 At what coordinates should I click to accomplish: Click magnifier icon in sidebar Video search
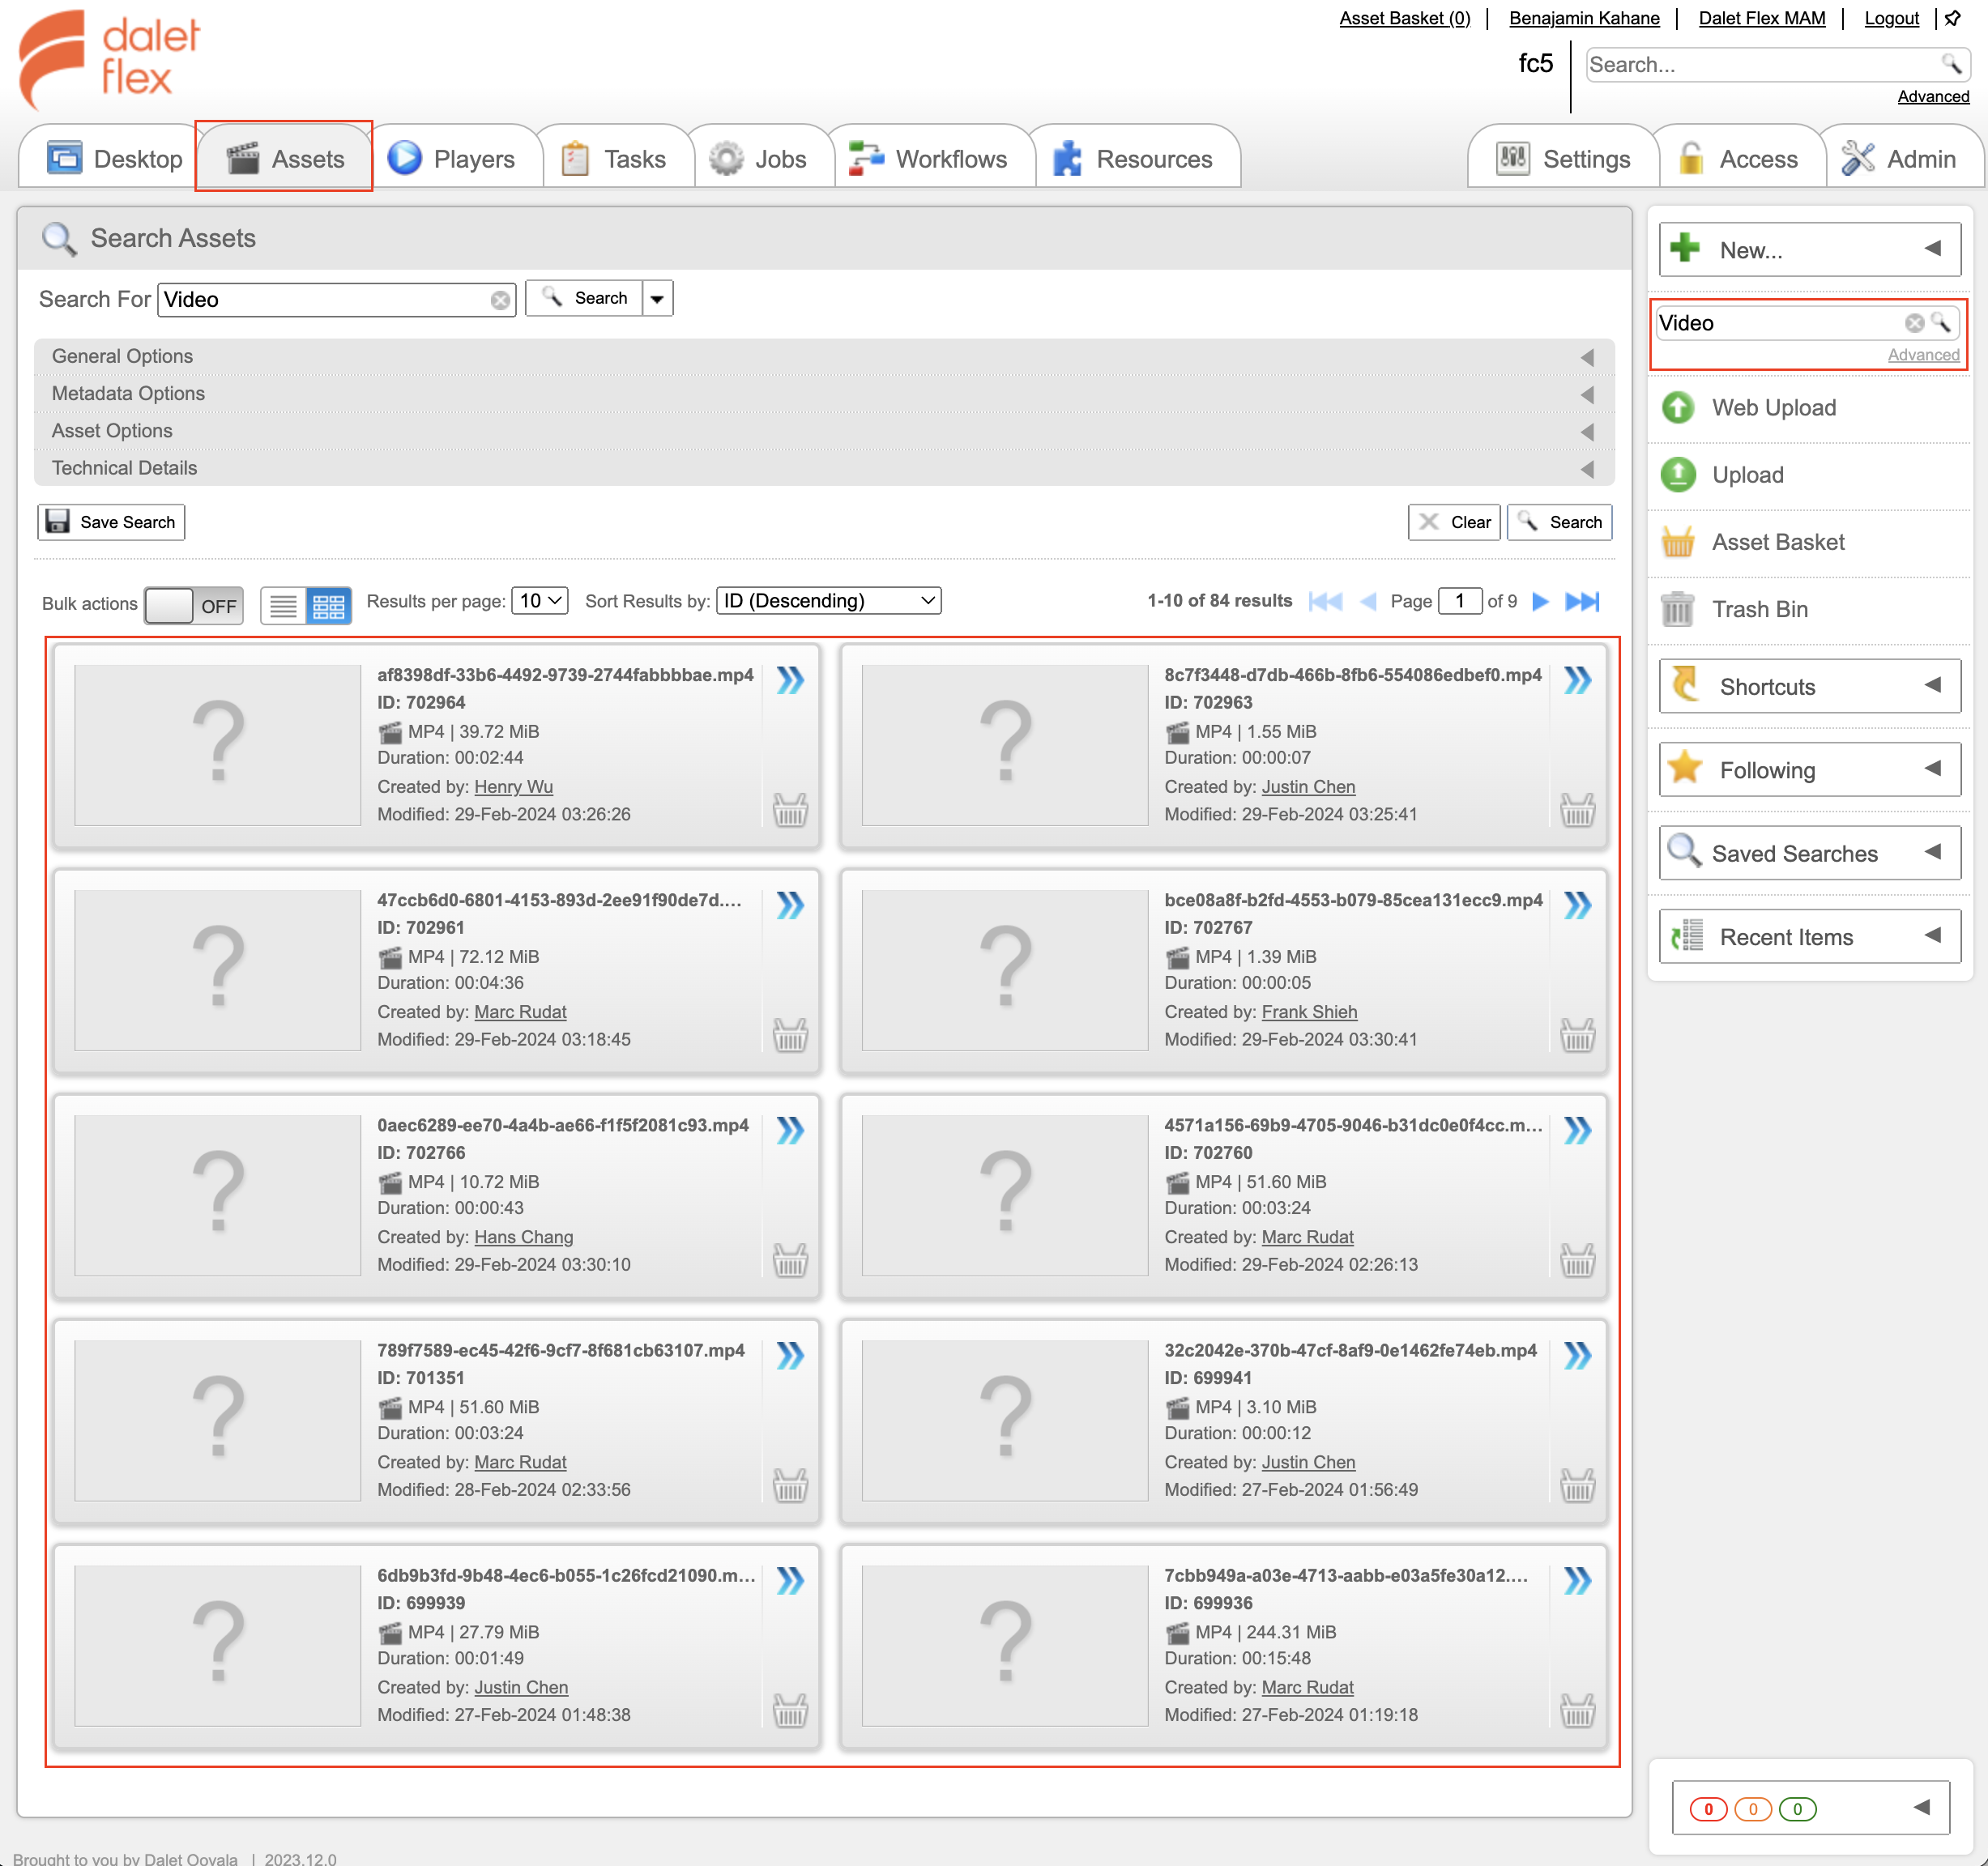coord(1940,322)
